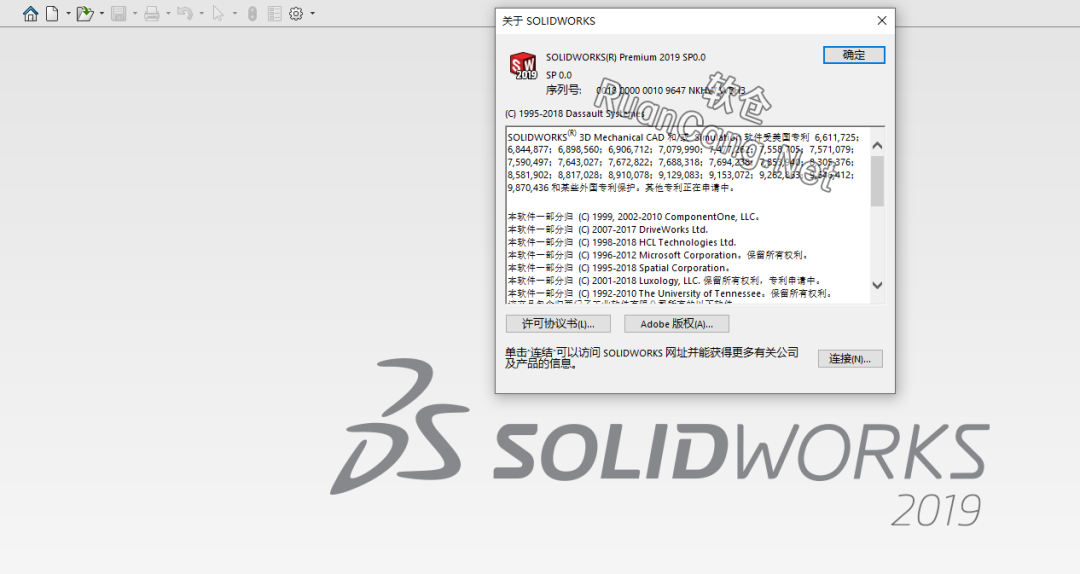Expand the dropdown arrow next to Options gear
The image size is (1080, 574).
tap(312, 14)
